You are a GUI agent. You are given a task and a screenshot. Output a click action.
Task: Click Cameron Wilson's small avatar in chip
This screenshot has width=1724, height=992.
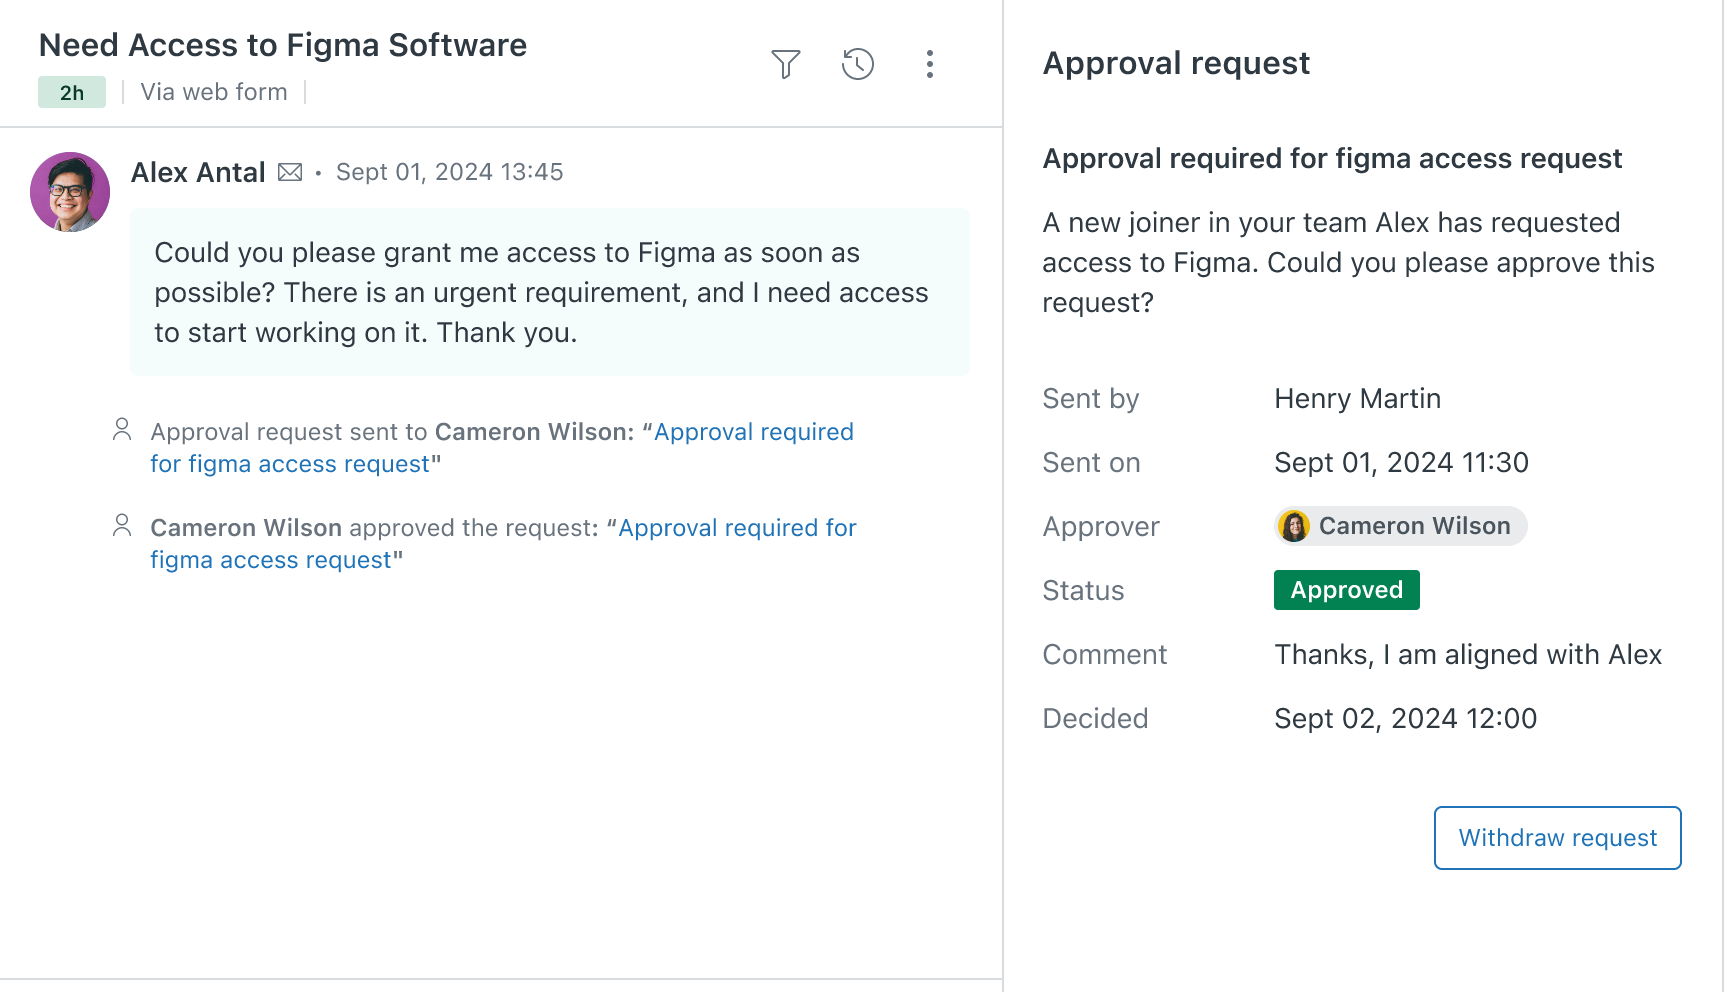(x=1294, y=526)
